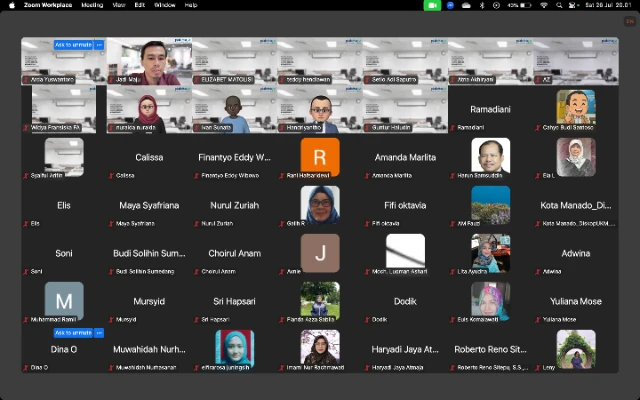Screen dimensions: 640x400
Task: Click the 'Guntur Halutin' name label
Action: 391,128
